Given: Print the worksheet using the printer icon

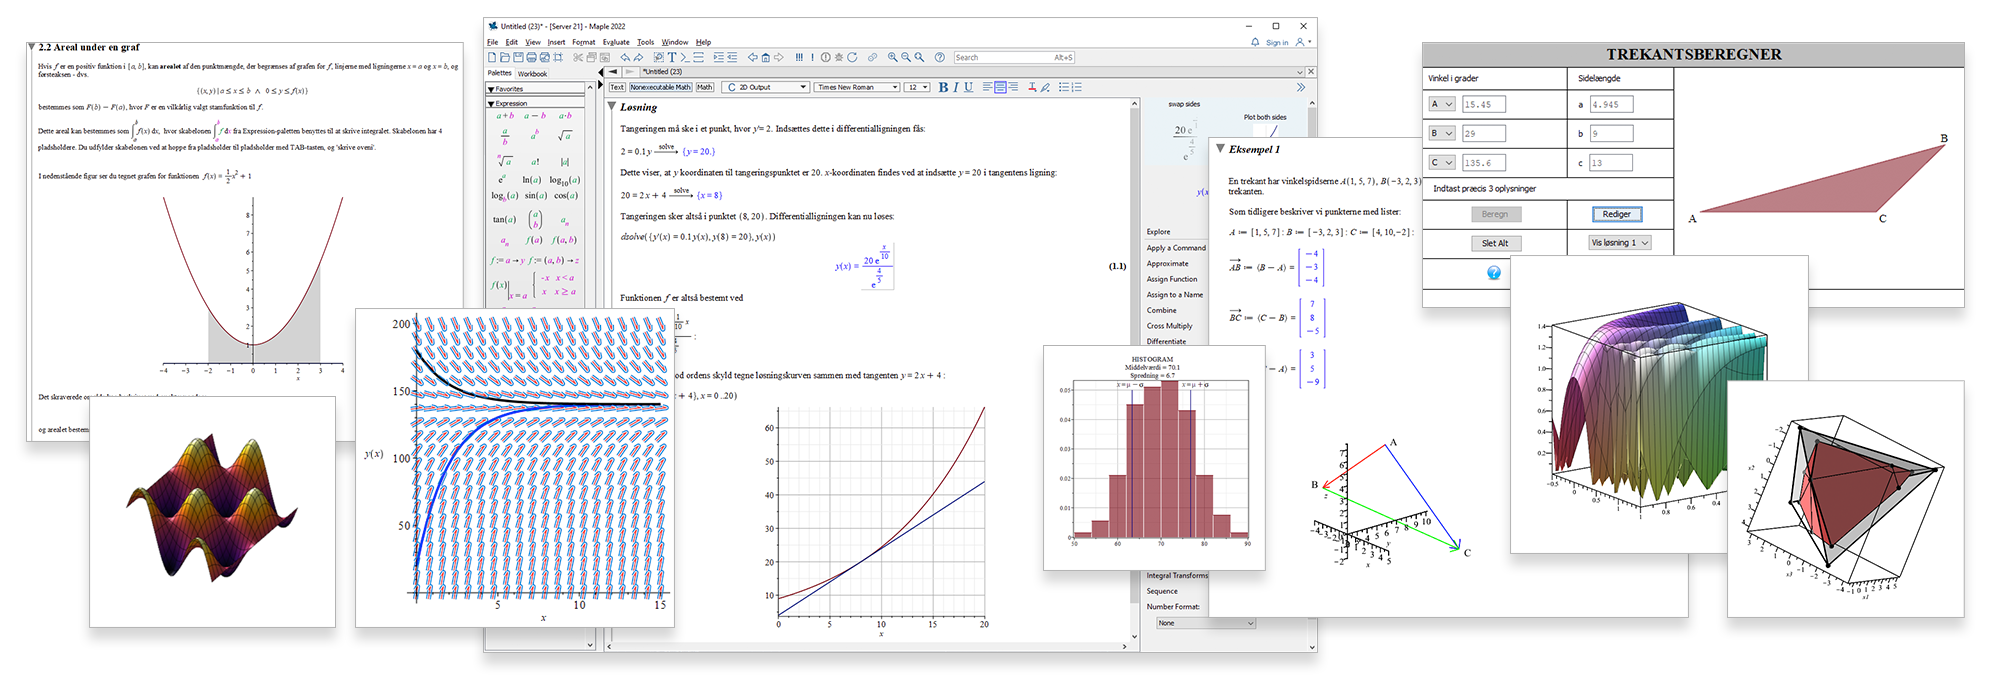Looking at the screenshot, I should [x=531, y=57].
